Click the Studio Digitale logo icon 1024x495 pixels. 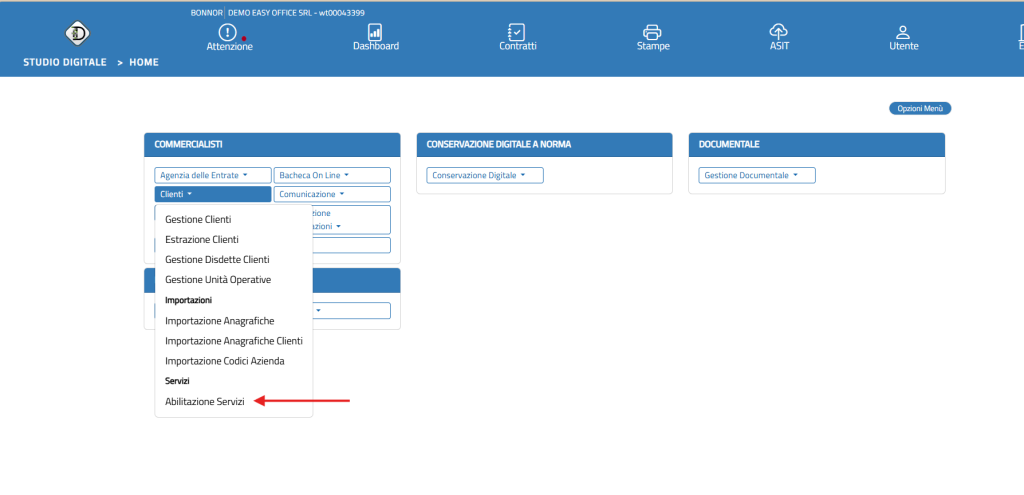click(78, 34)
